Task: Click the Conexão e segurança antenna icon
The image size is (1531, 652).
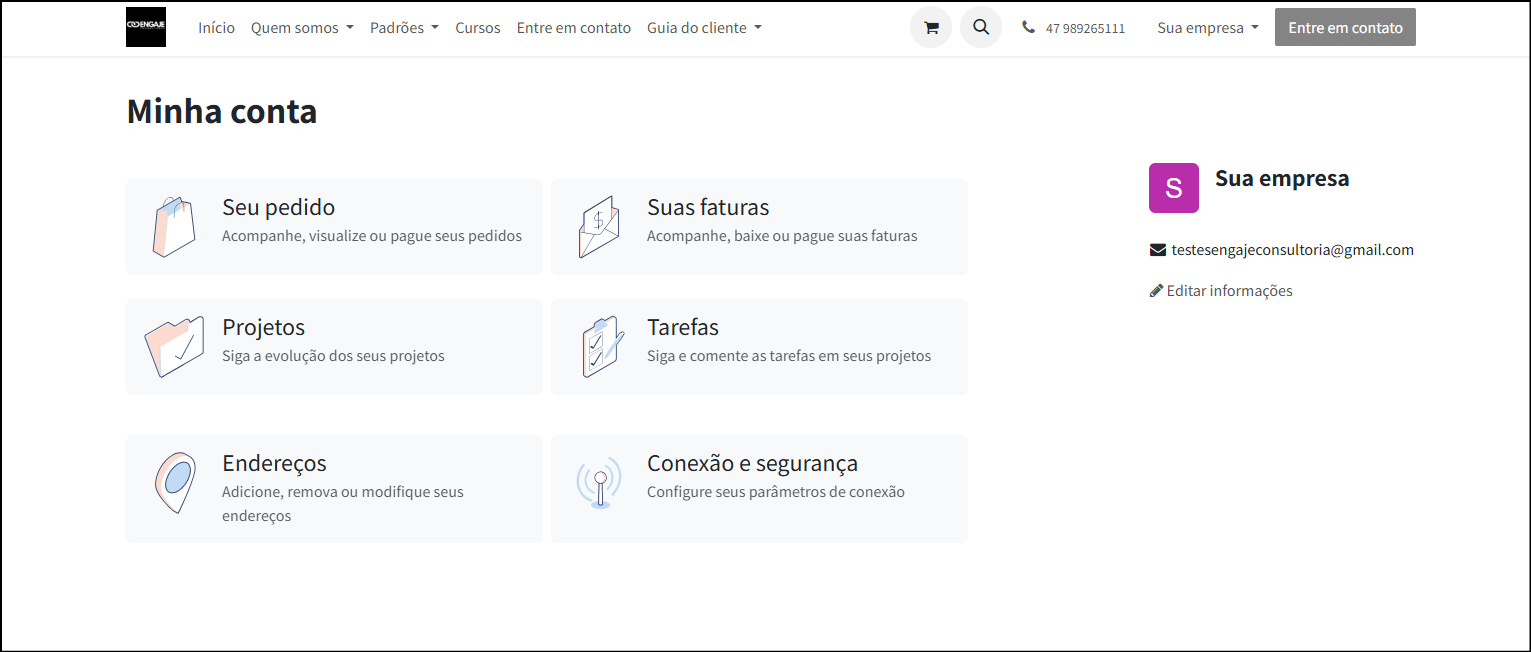Action: coord(599,483)
